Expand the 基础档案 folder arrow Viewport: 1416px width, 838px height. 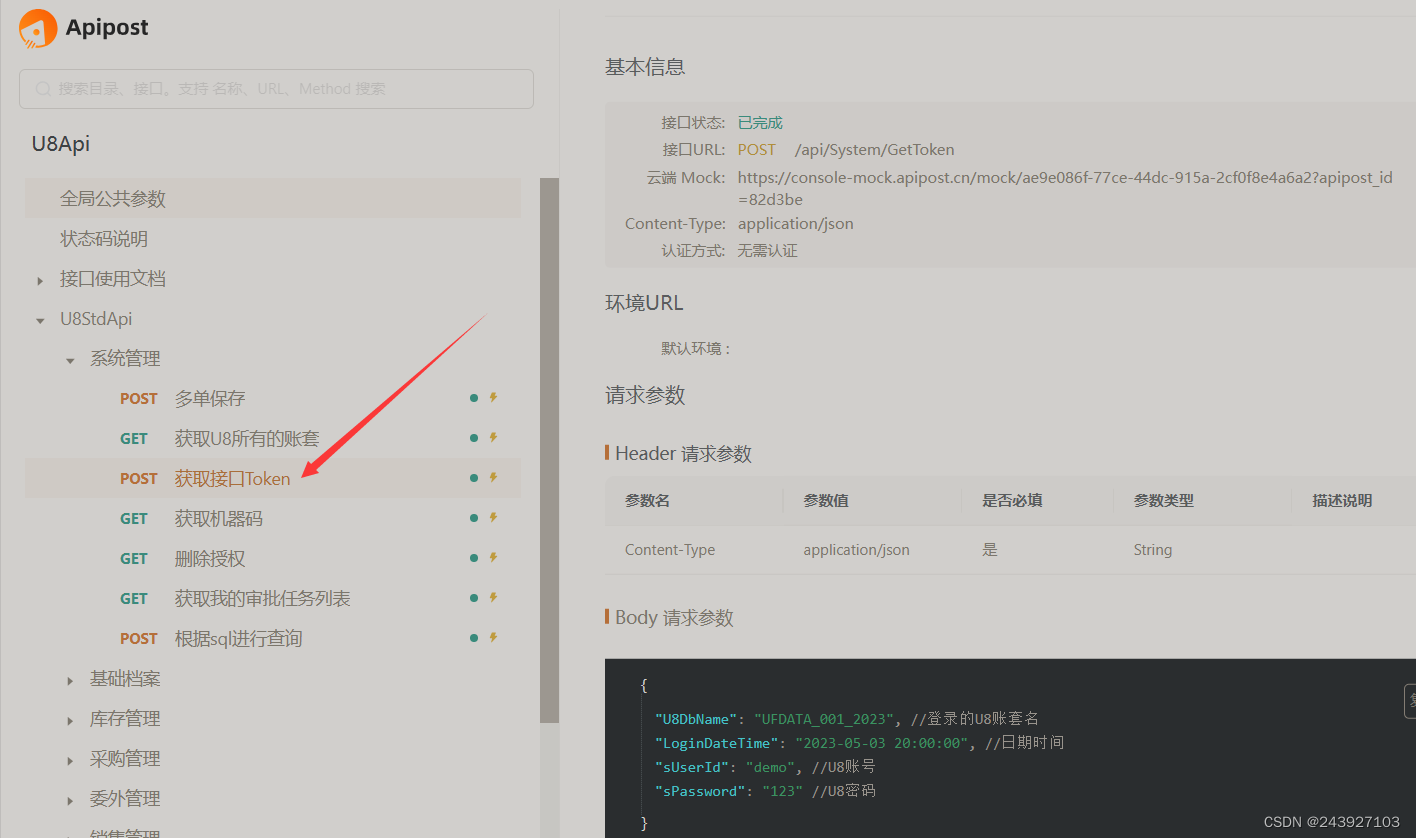tap(70, 681)
